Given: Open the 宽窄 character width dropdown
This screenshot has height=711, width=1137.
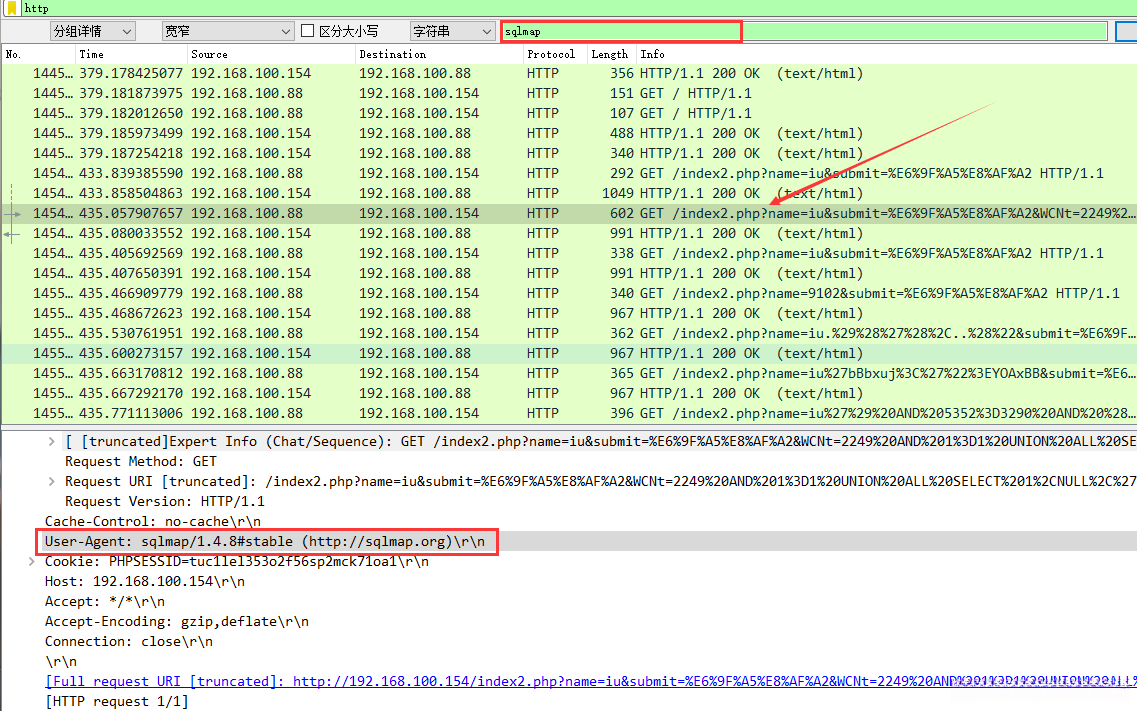Looking at the screenshot, I should click(227, 31).
